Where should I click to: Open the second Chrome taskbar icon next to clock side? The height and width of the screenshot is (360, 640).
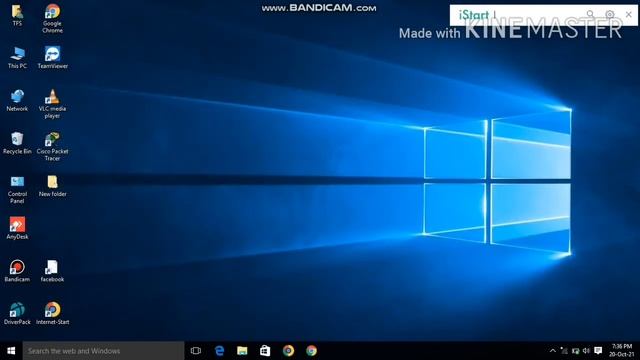pos(311,351)
